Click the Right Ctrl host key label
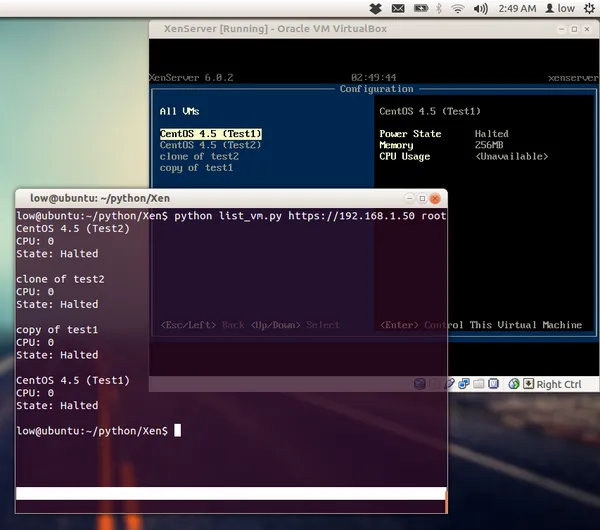Screen dimensions: 600x530 click(559, 384)
